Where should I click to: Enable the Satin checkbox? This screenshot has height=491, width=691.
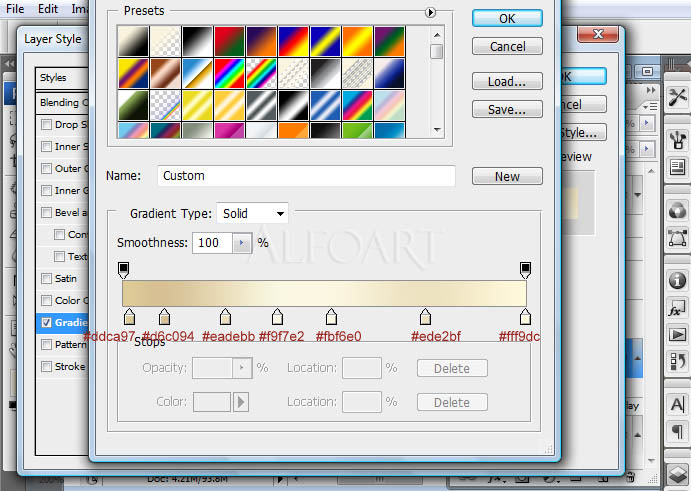pyautogui.click(x=46, y=279)
